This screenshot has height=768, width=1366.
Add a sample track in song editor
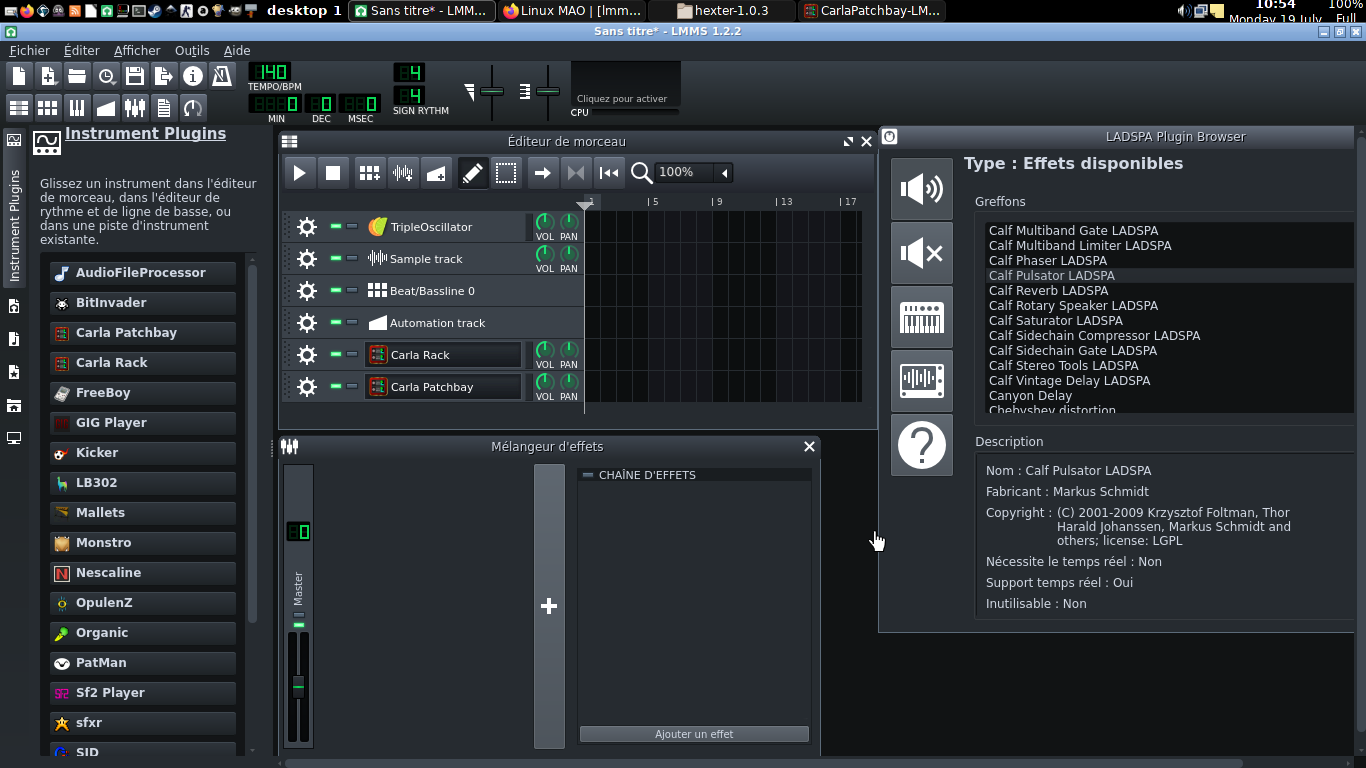[x=403, y=173]
